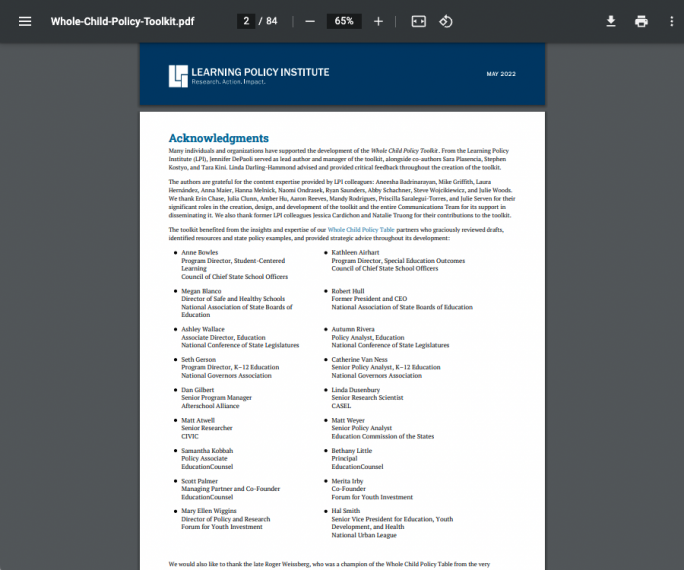Click the Kathleen Airhart list entry
Viewport: 684px width, 570px height.
click(353, 253)
